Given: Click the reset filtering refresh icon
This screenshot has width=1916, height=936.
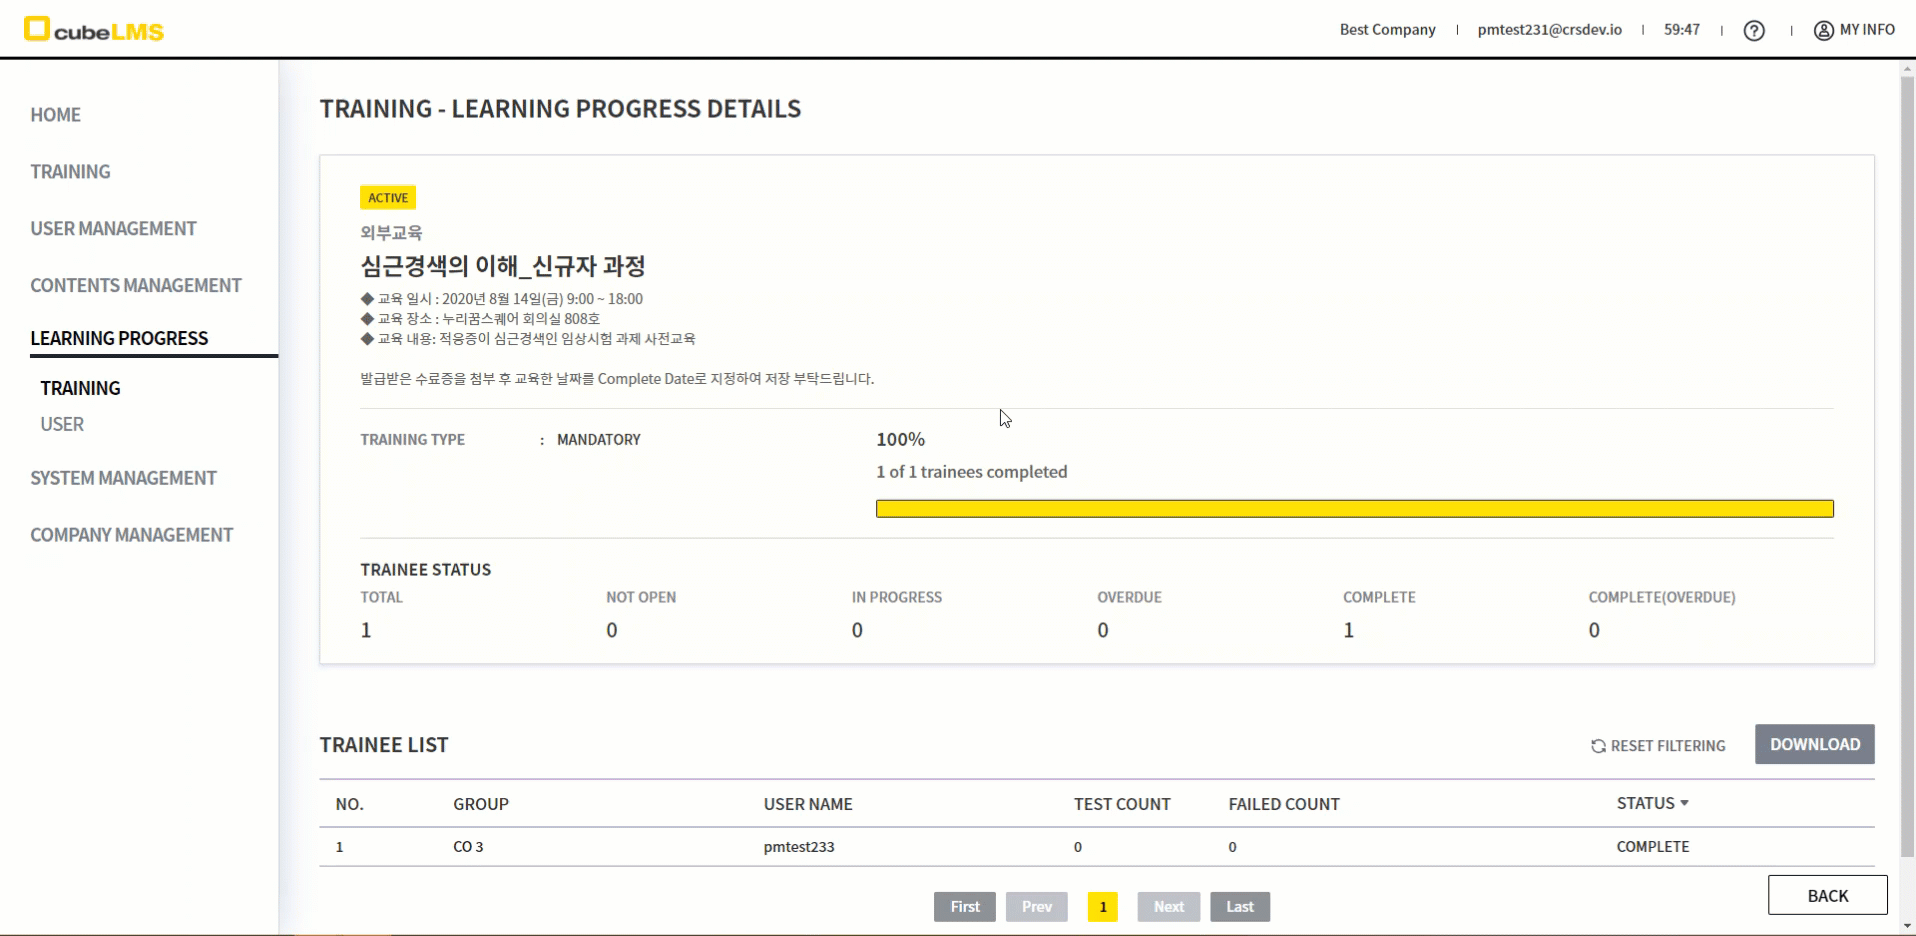Looking at the screenshot, I should pyautogui.click(x=1598, y=746).
